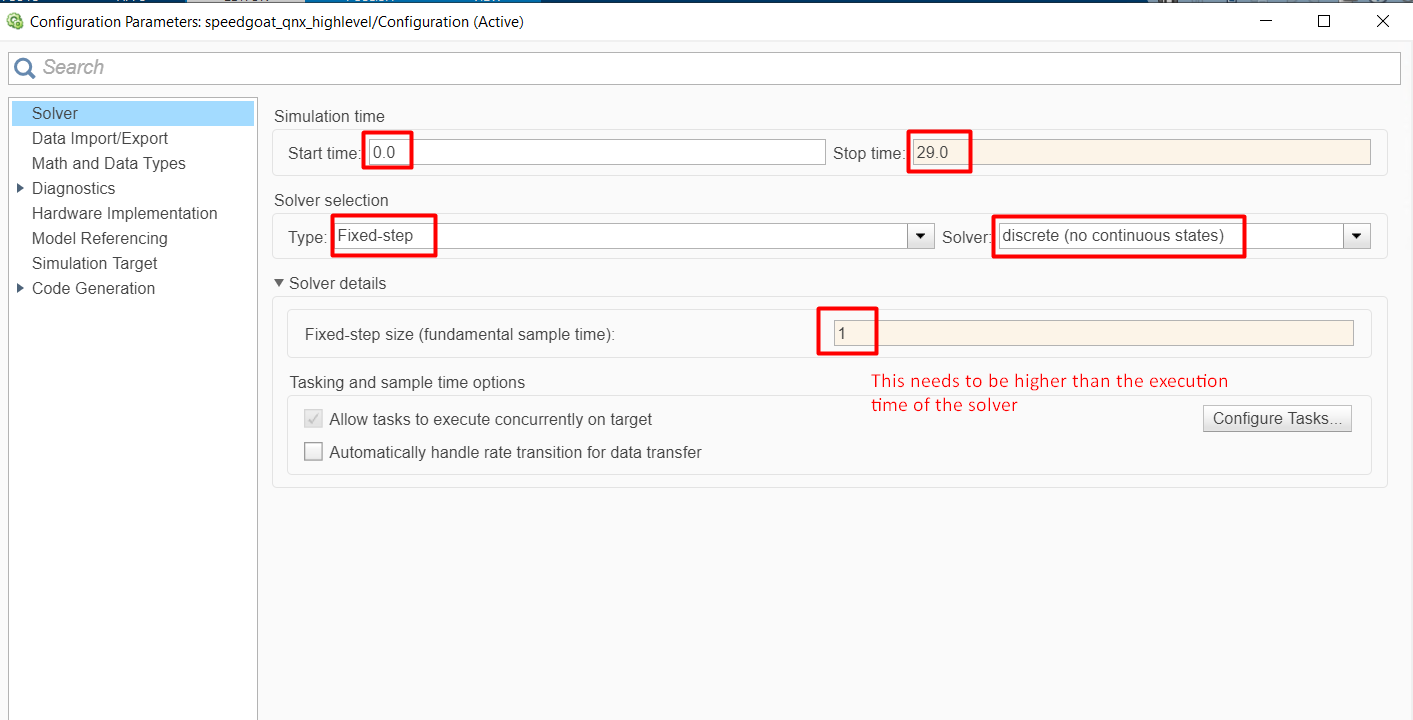Open the Solver selection dropdown arrow

1356,236
